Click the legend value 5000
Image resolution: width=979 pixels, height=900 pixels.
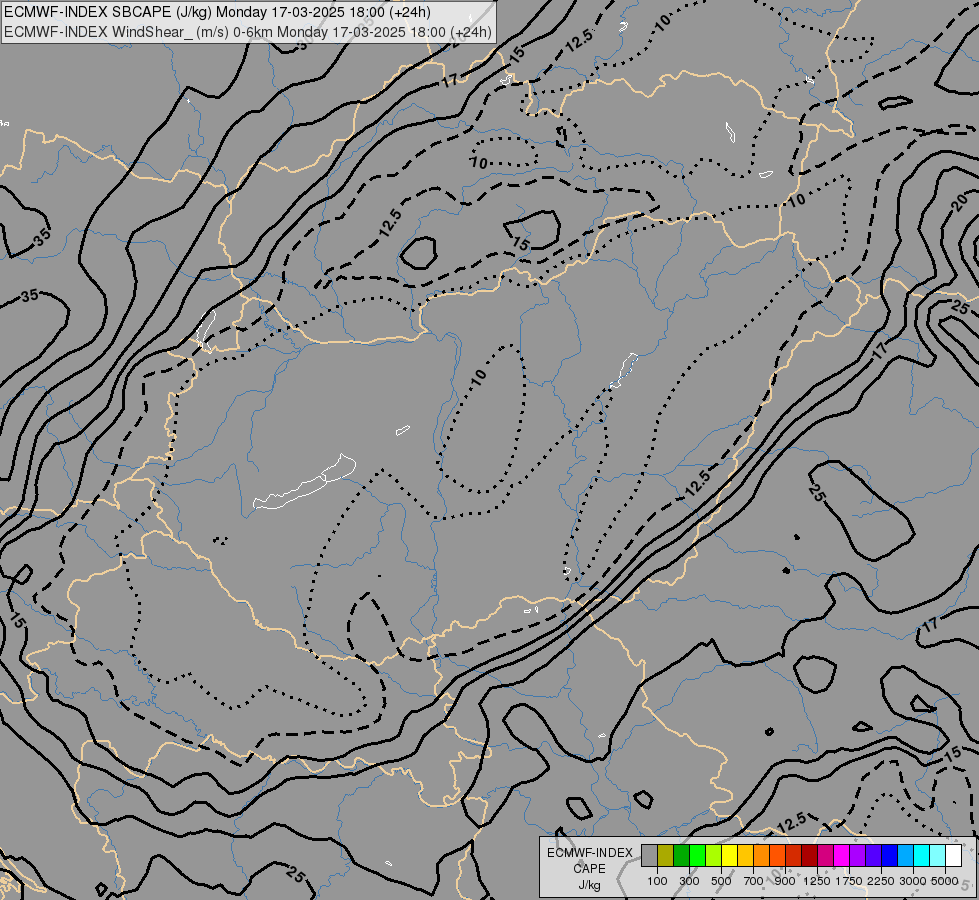click(x=945, y=881)
